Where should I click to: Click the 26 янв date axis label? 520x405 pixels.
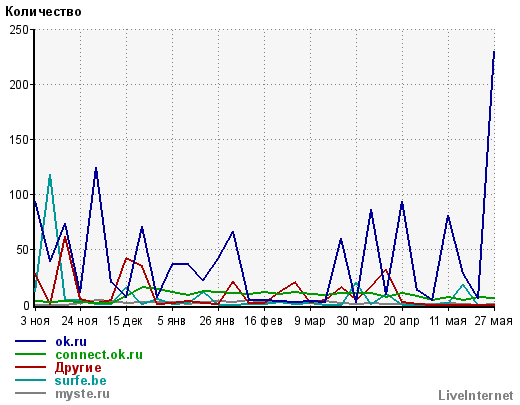pos(217,321)
